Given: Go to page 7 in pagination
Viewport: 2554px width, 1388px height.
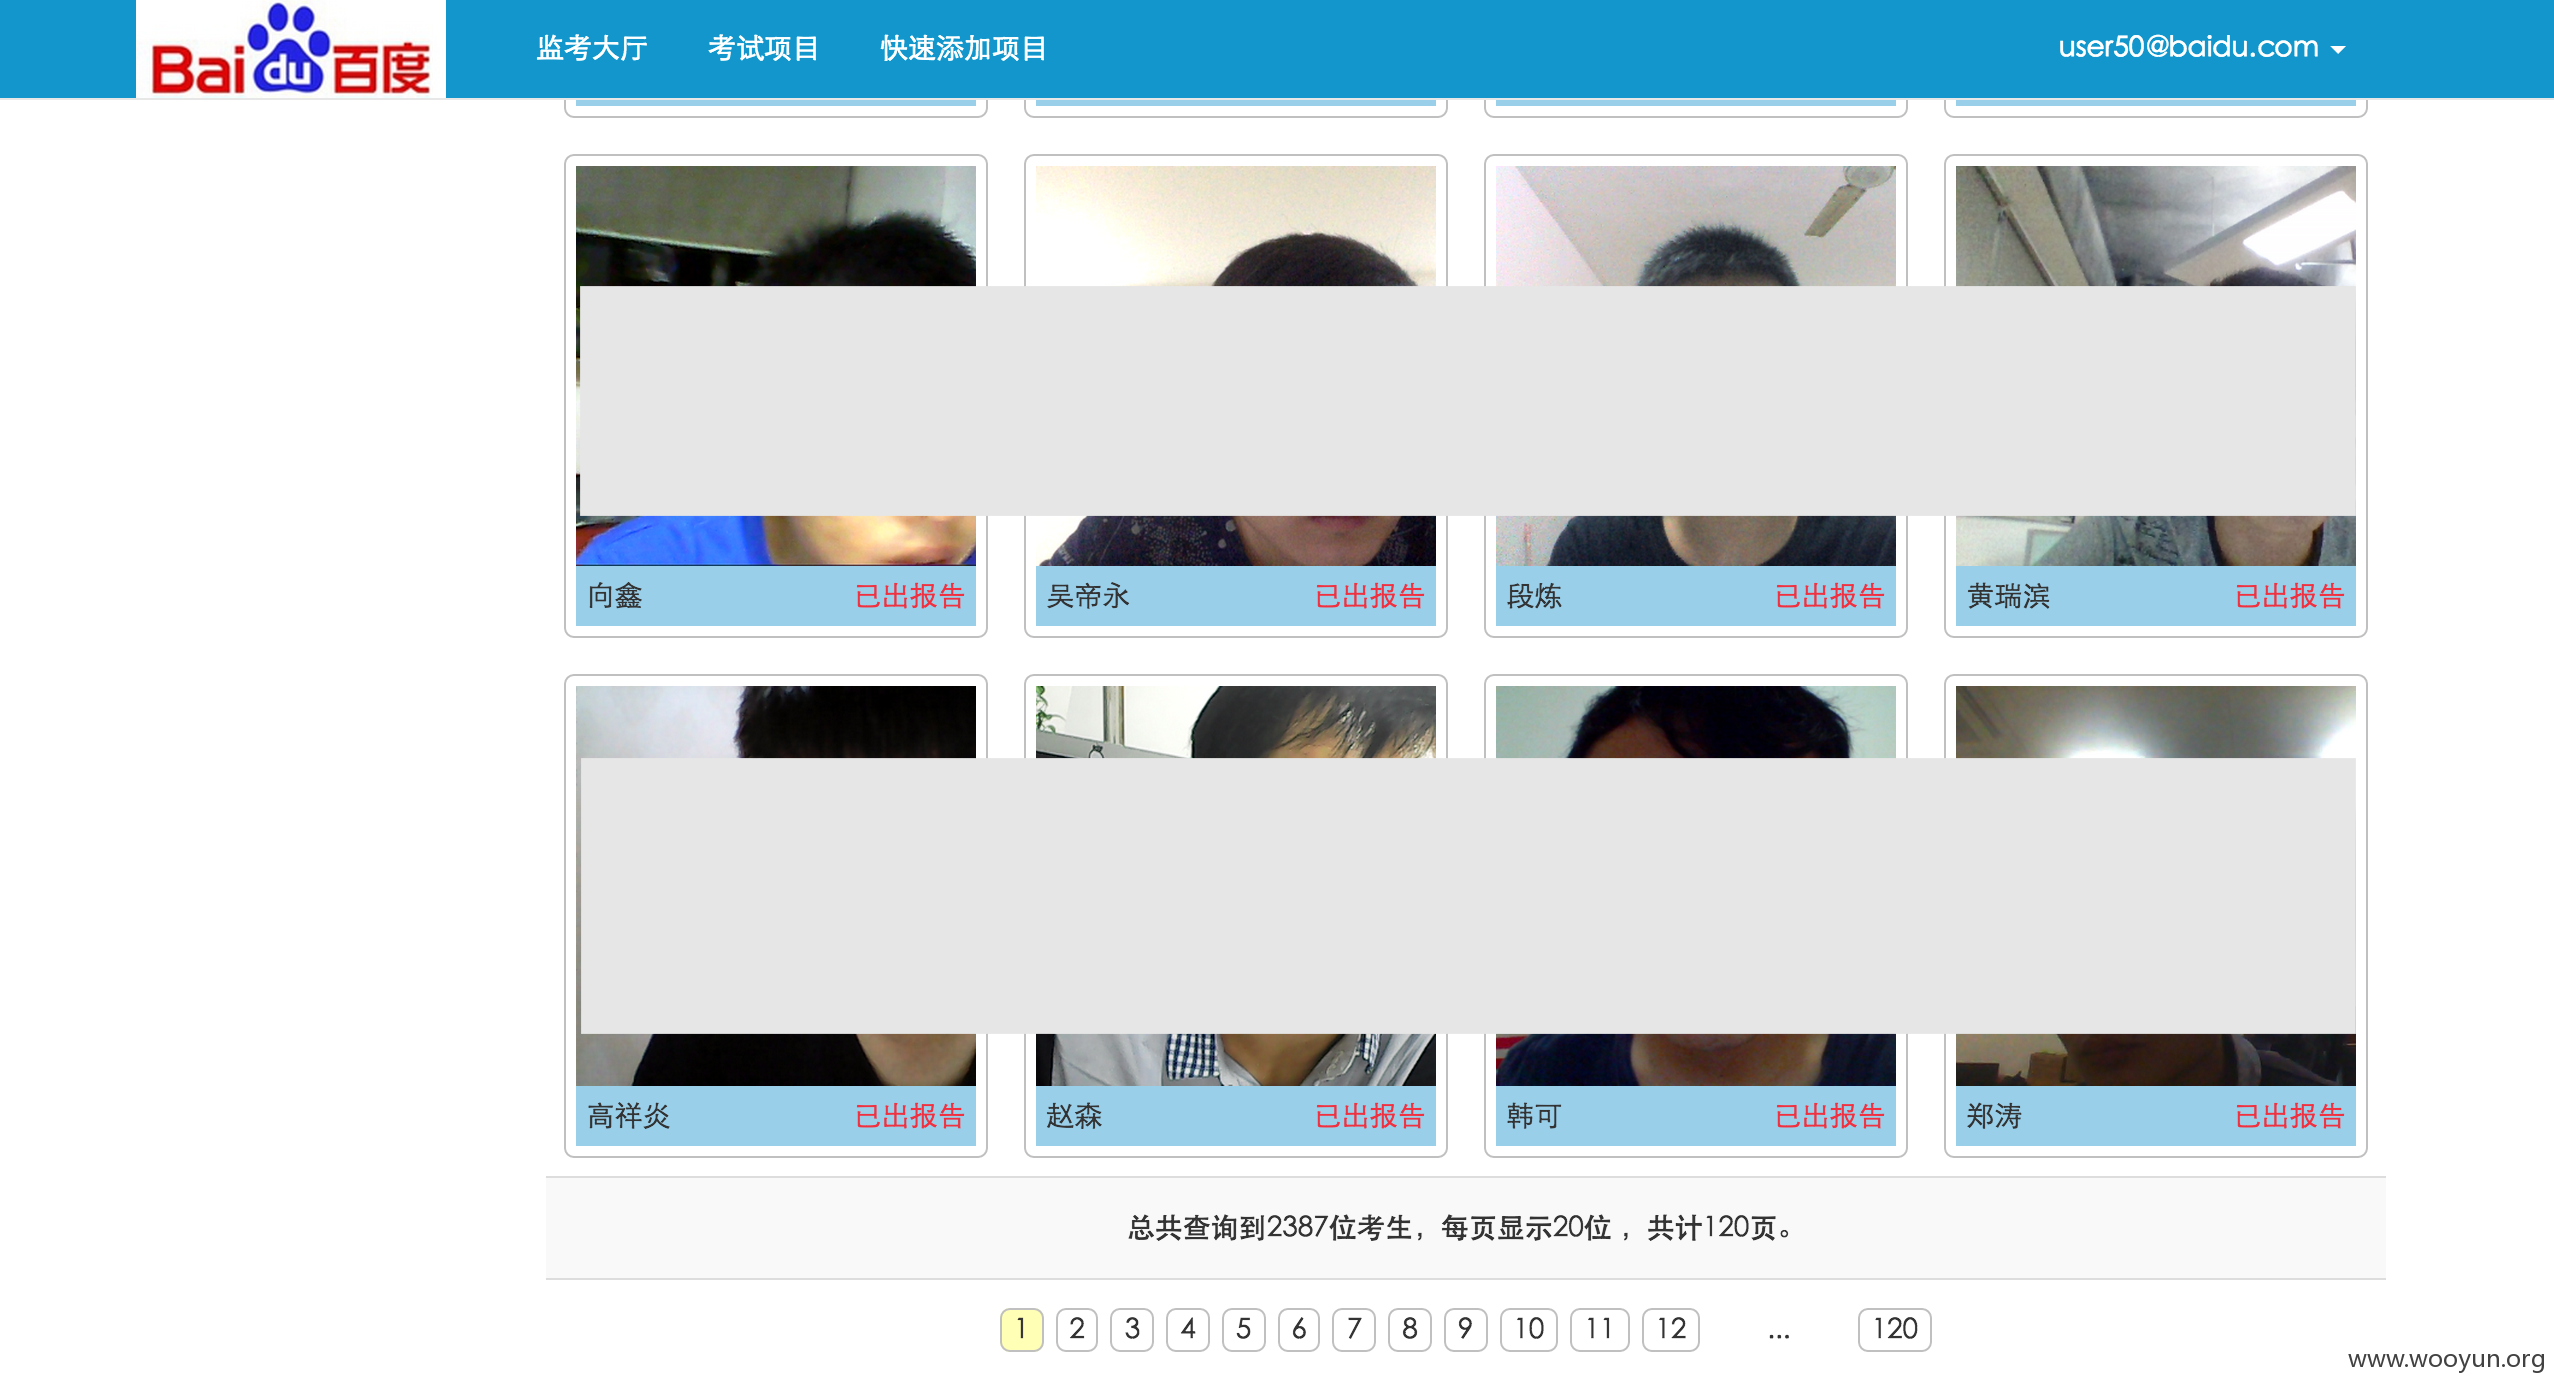Looking at the screenshot, I should [x=1354, y=1329].
